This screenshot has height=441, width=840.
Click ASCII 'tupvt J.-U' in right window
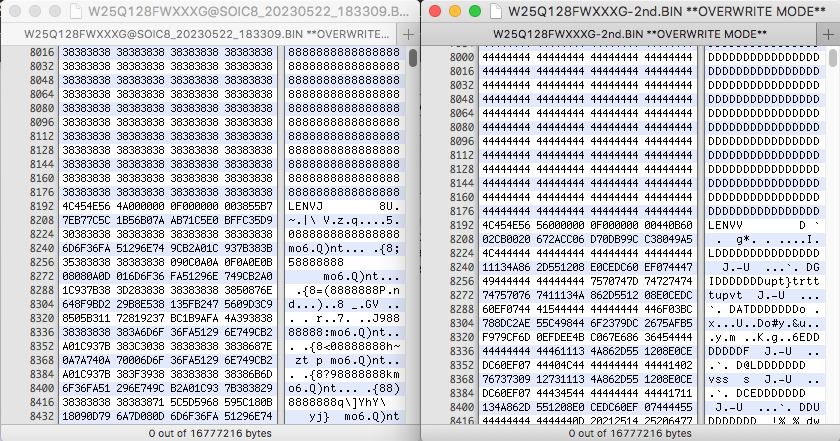747,295
